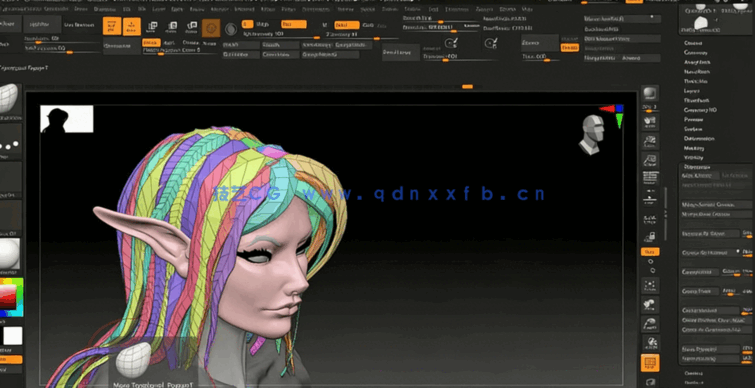Select the Rotate transform icon on top shelf
Screen dimensions: 755x388
[x=191, y=26]
